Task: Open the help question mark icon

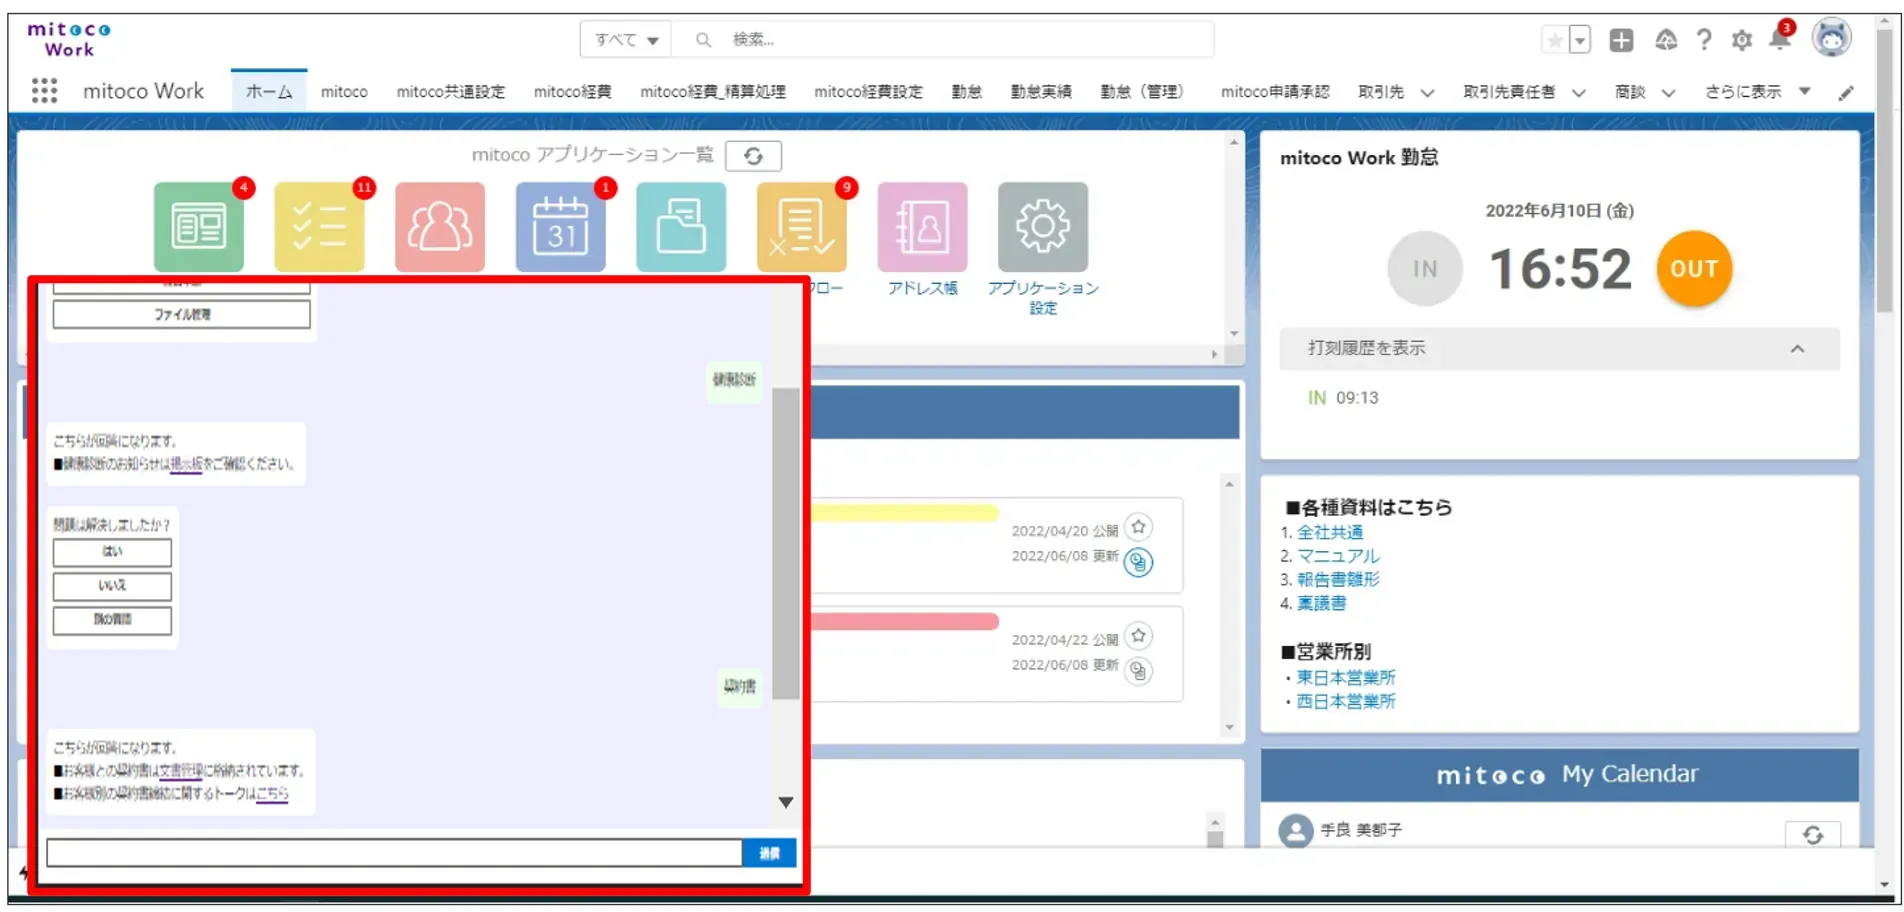Action: tap(1704, 40)
